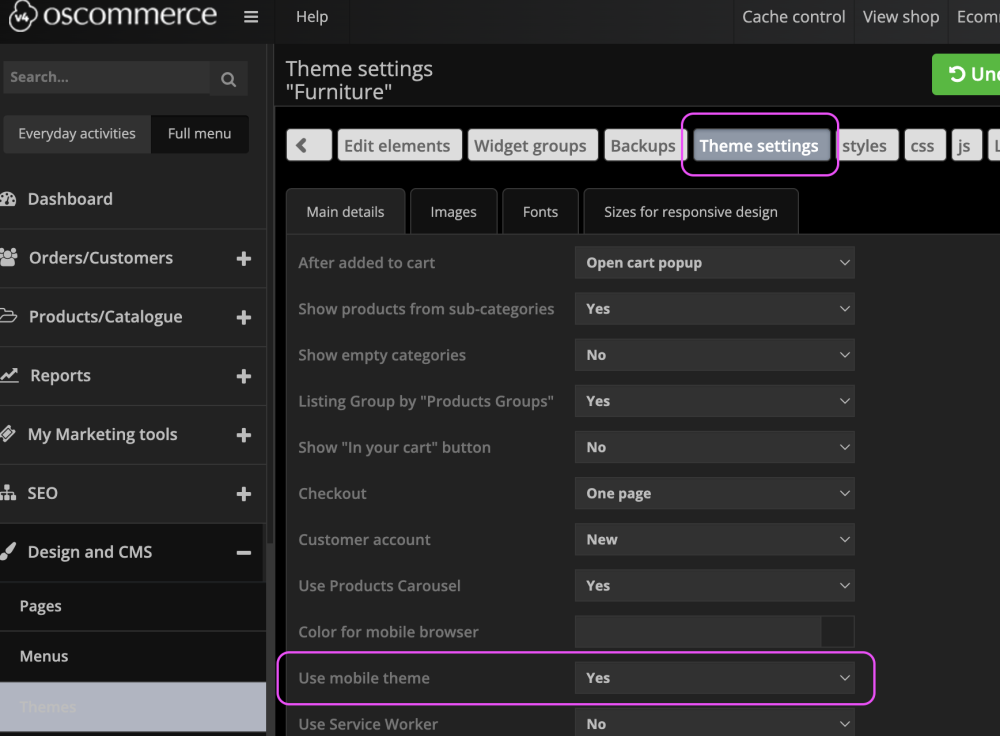This screenshot has width=1000, height=736.
Task: Expand Orders/Customers with plus icon
Action: point(243,259)
